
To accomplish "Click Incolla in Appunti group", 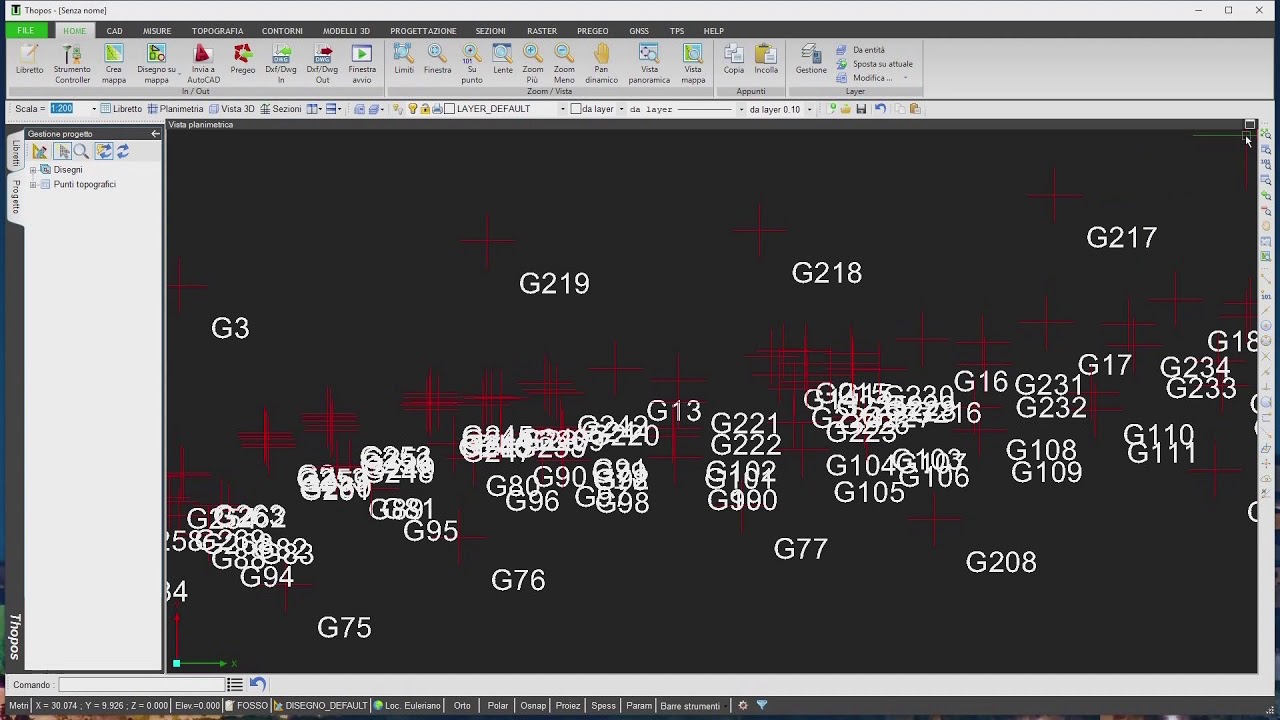I will pos(766,60).
